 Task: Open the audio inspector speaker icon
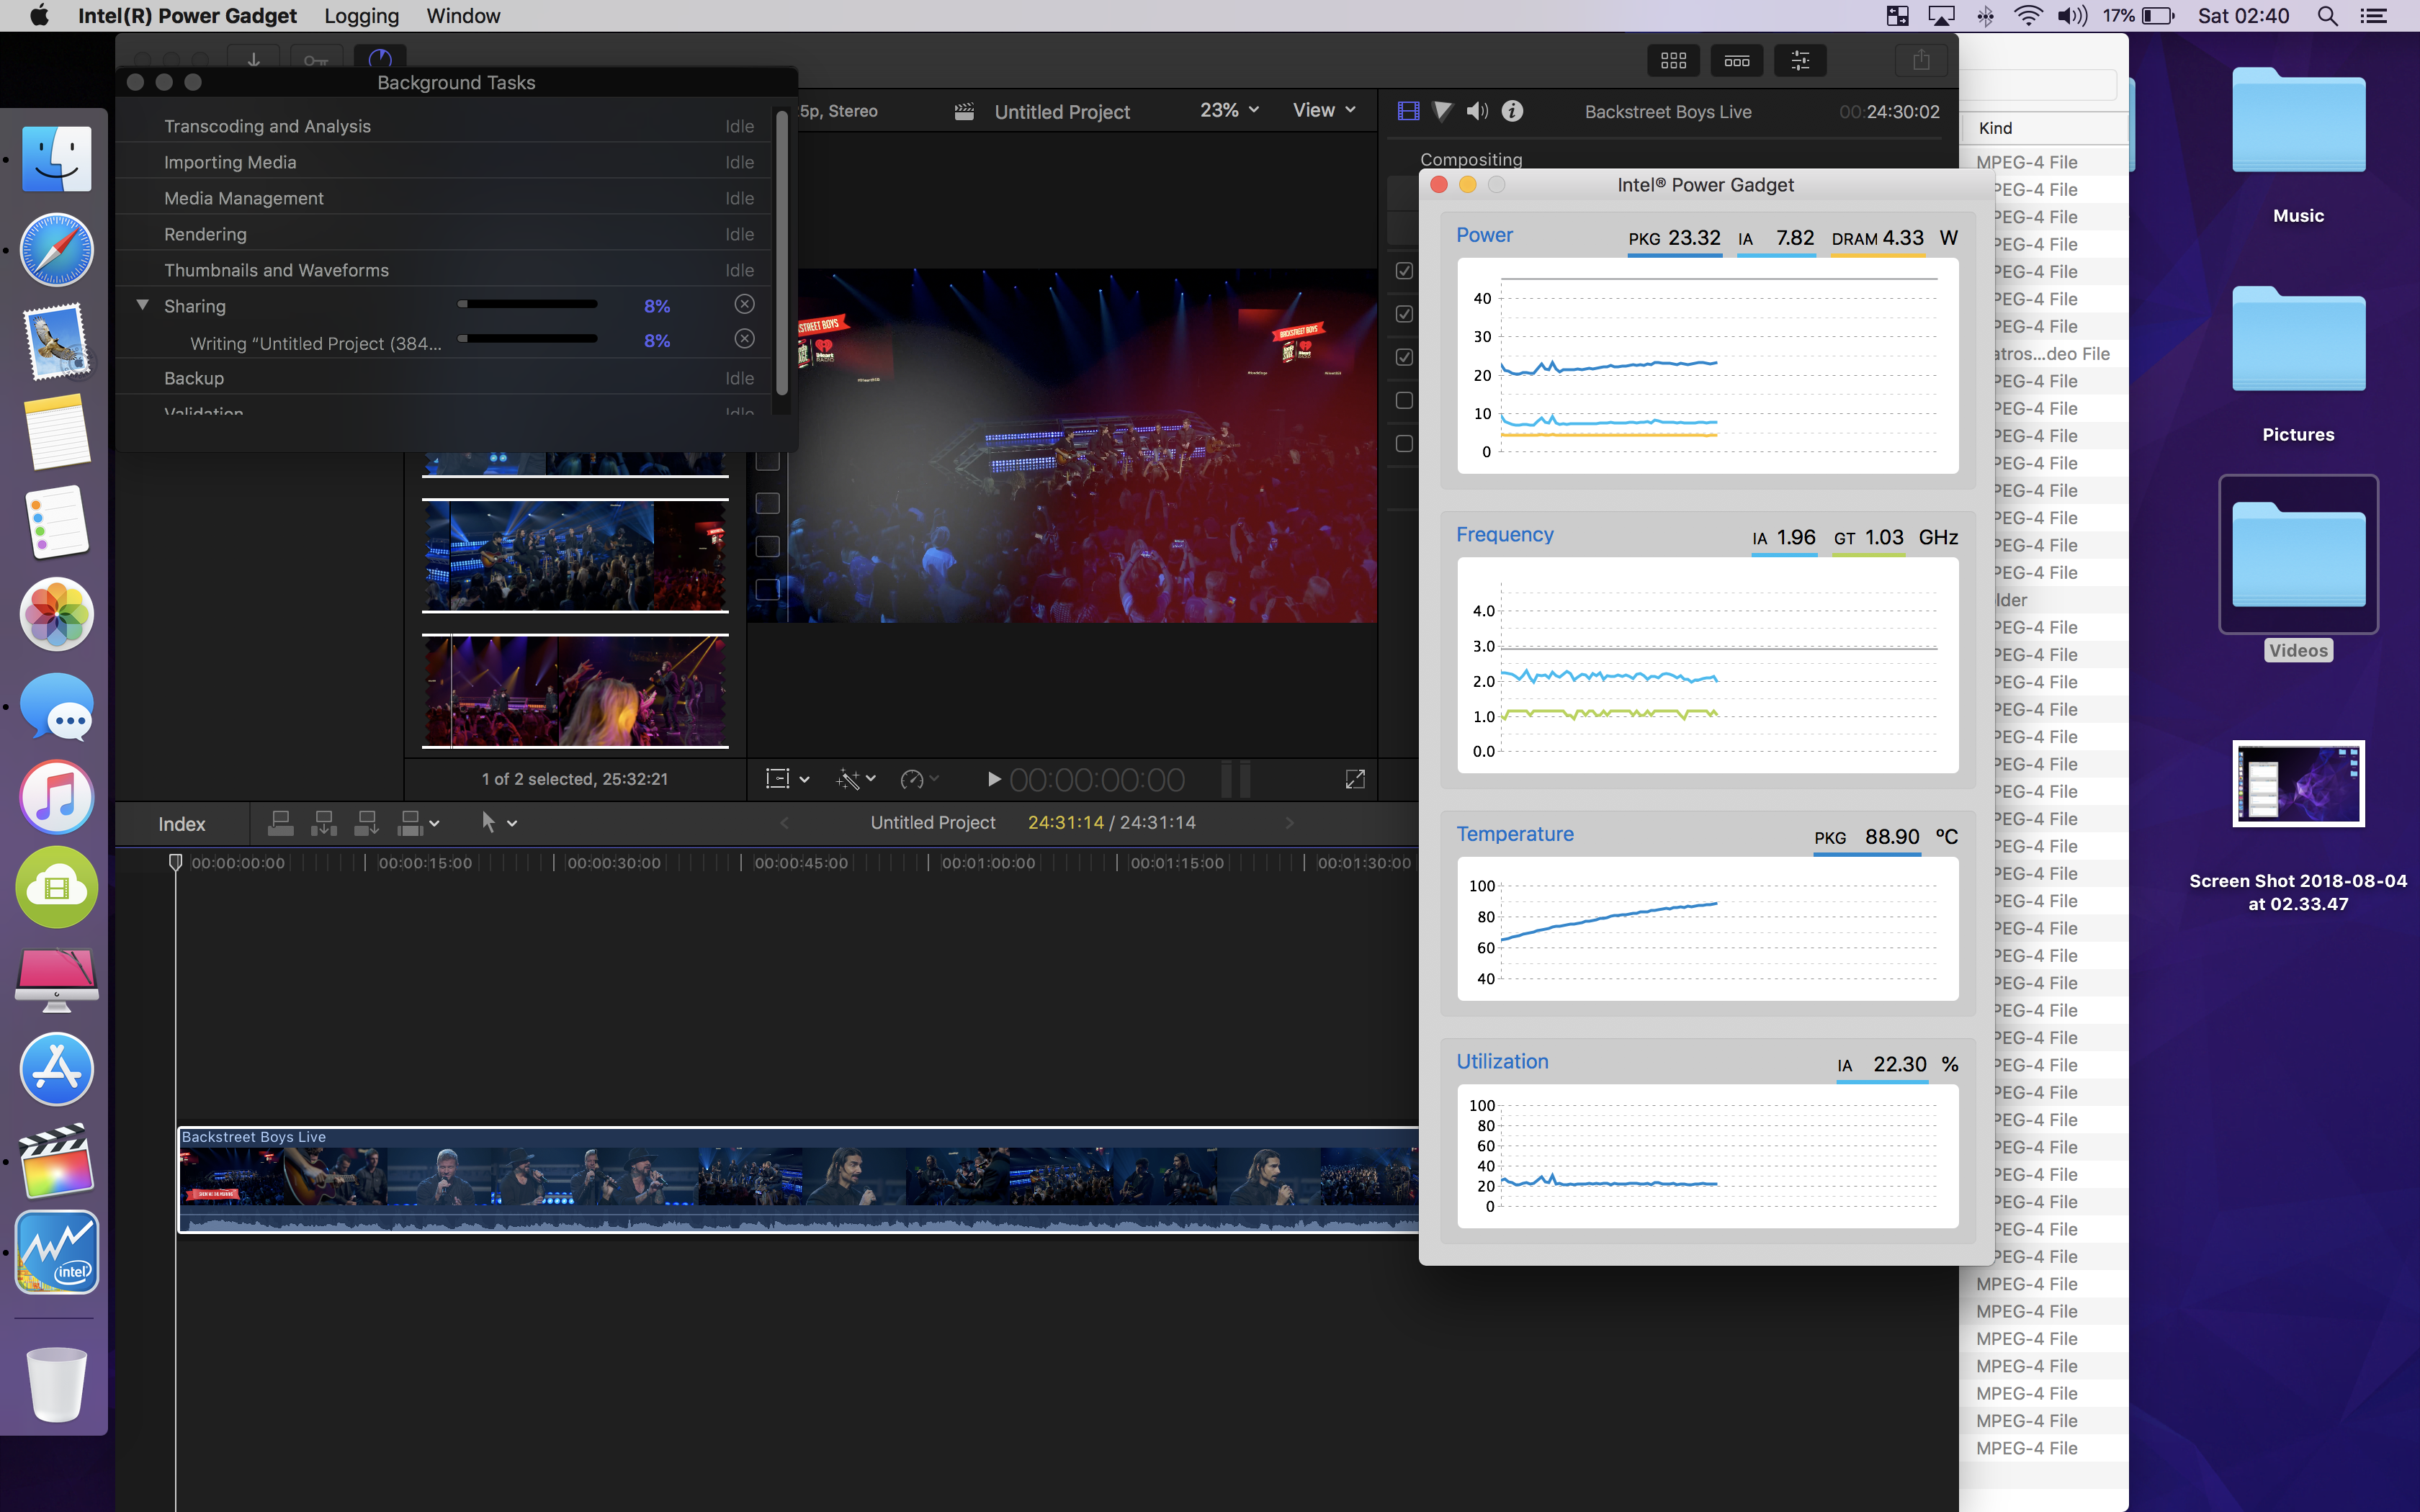(x=1477, y=111)
